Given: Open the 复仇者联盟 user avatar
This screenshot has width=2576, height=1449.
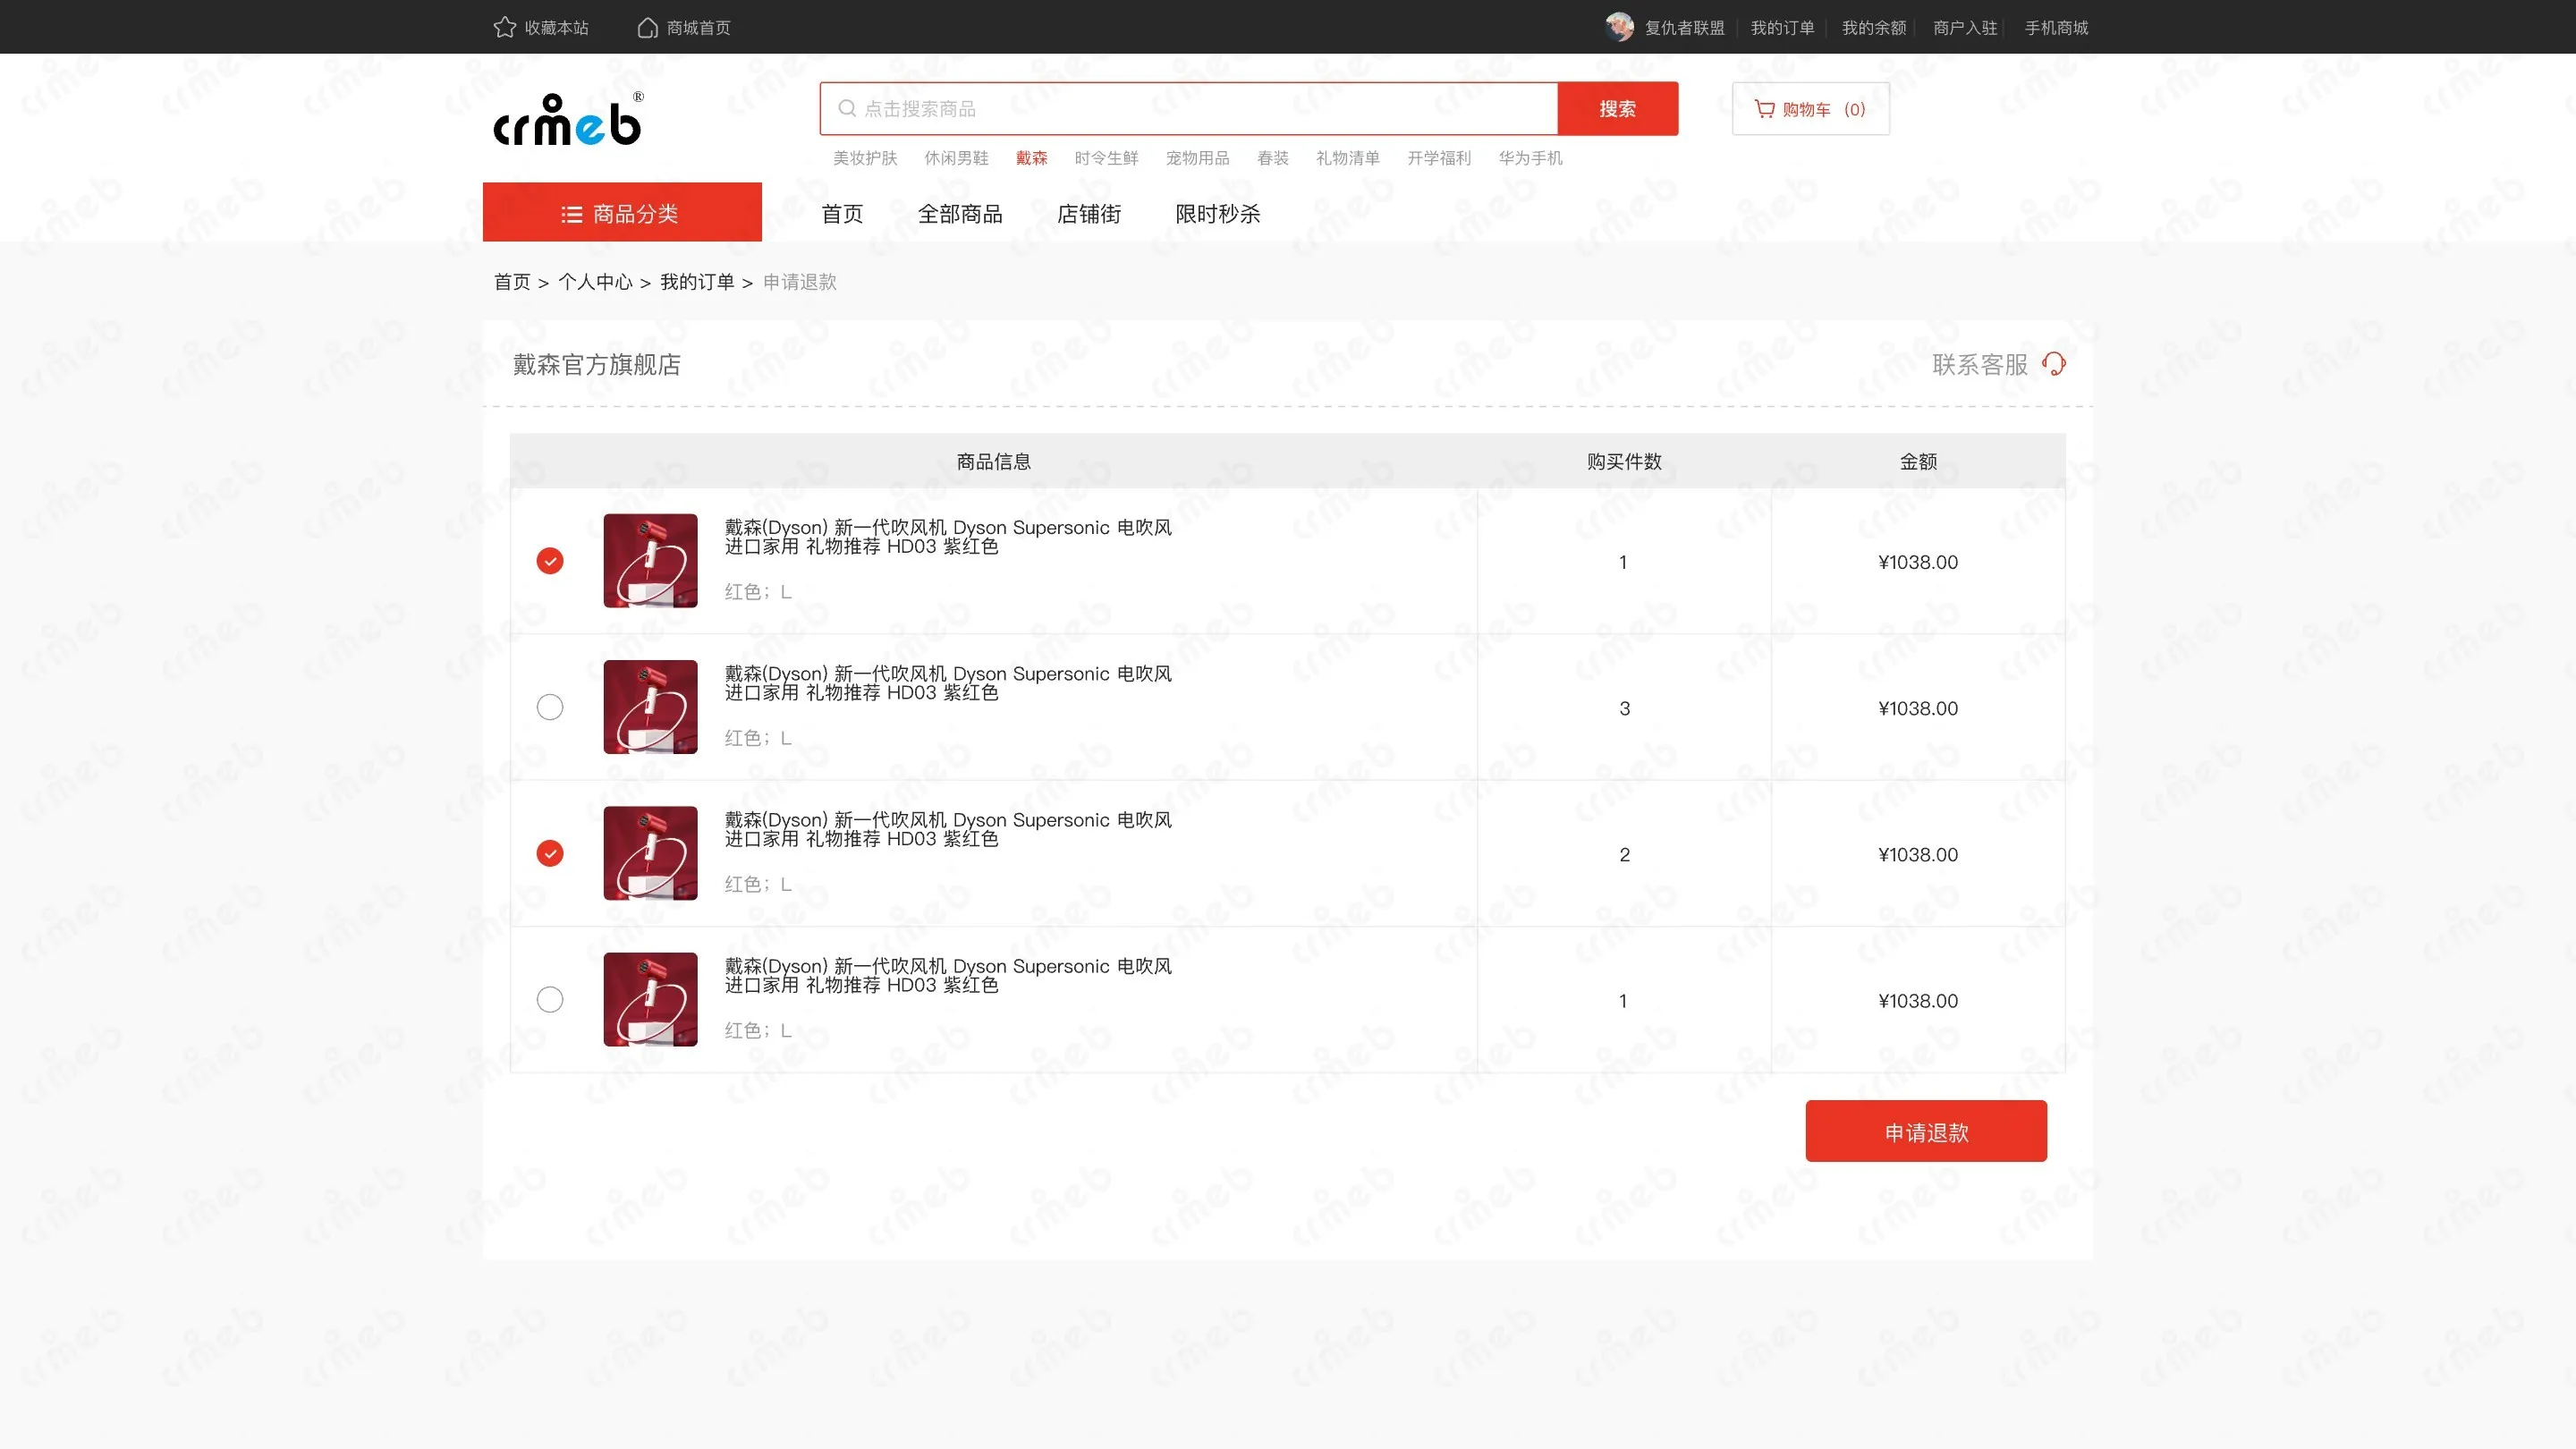Looking at the screenshot, I should 1619,27.
